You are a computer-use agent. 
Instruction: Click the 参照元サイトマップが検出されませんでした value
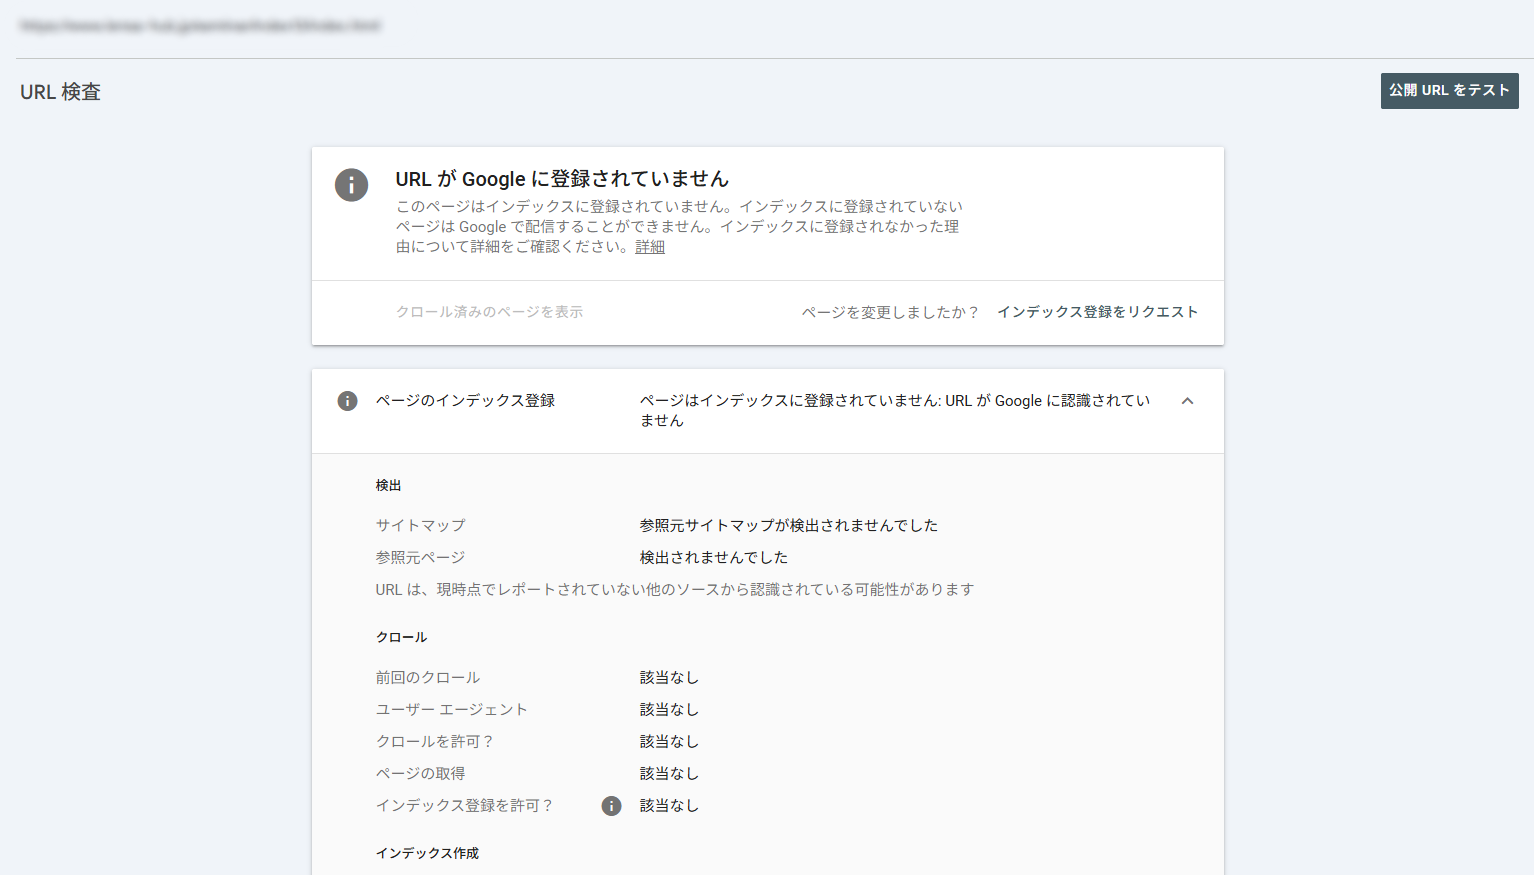coord(788,525)
